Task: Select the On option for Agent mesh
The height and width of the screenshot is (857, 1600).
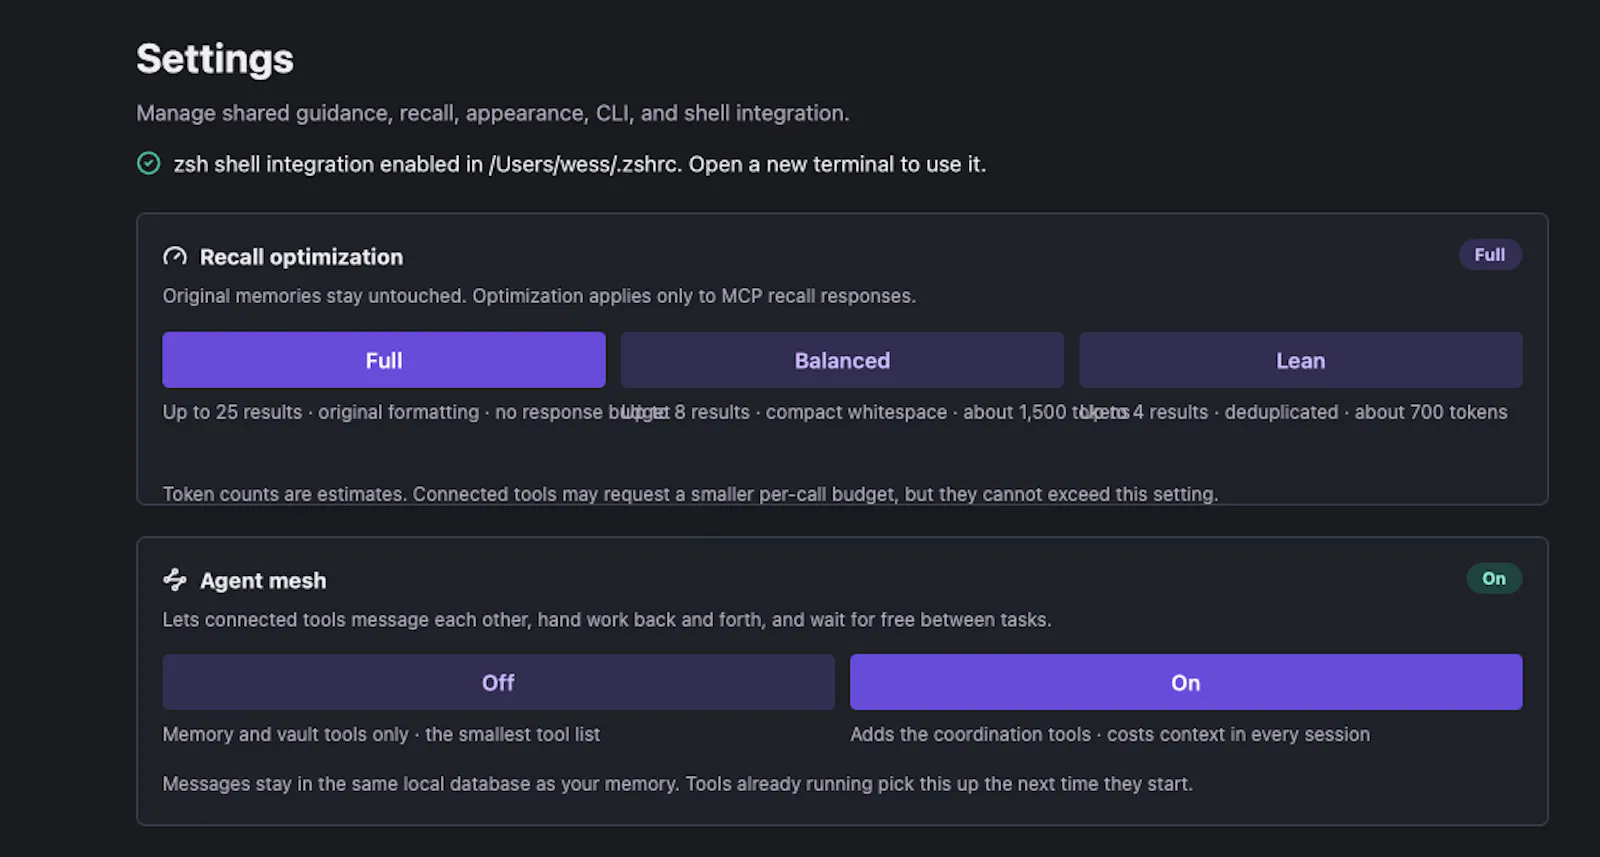Action: pyautogui.click(x=1186, y=682)
